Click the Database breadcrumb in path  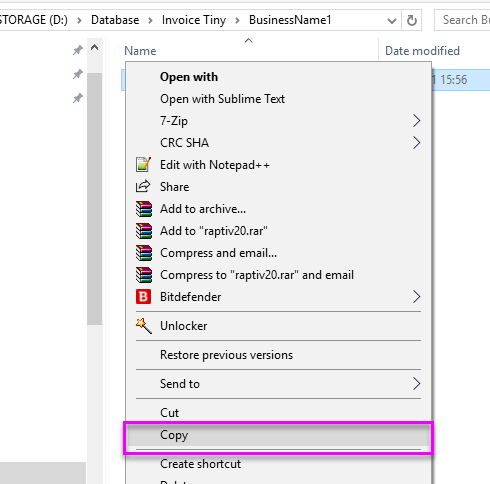point(115,20)
